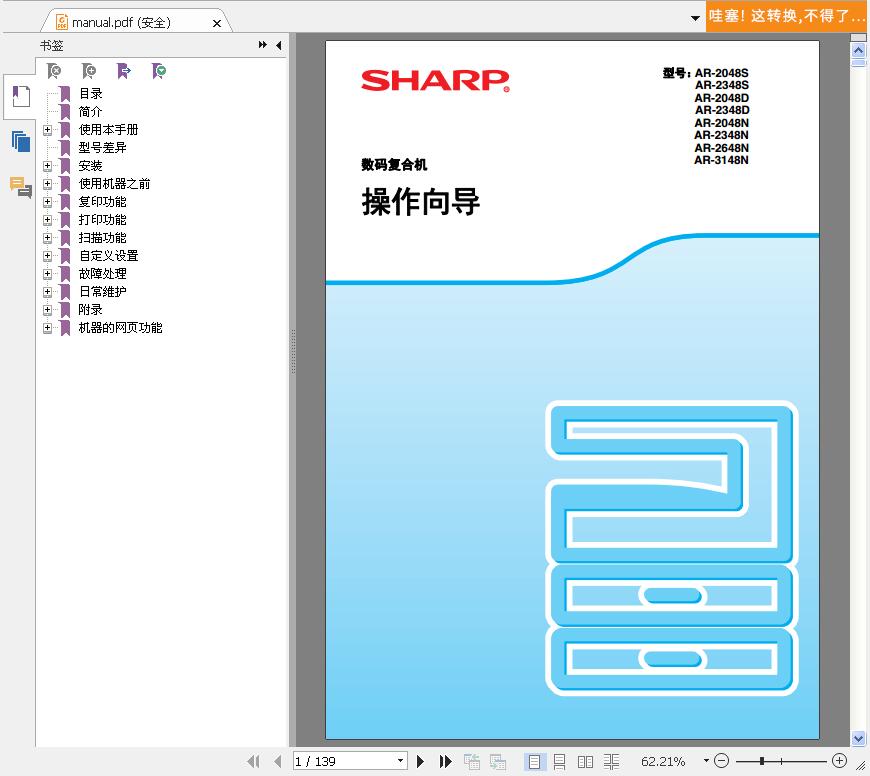Click the 操作向导 title on the page
The image size is (870, 776).
pyautogui.click(x=421, y=201)
